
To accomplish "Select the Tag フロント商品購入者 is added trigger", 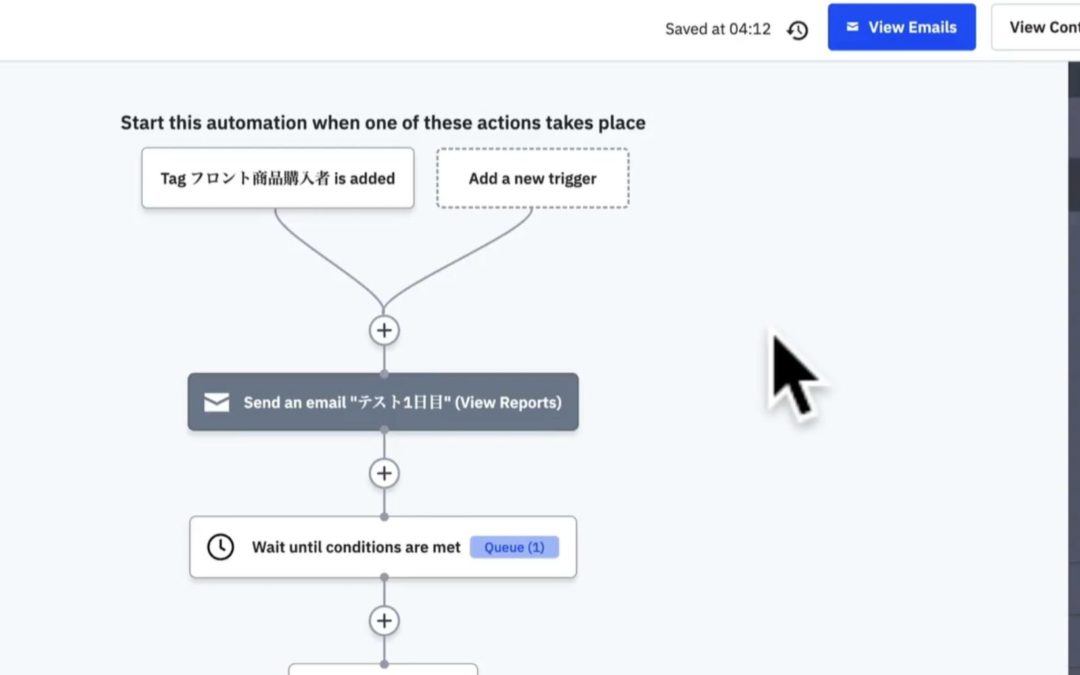I will click(x=277, y=178).
